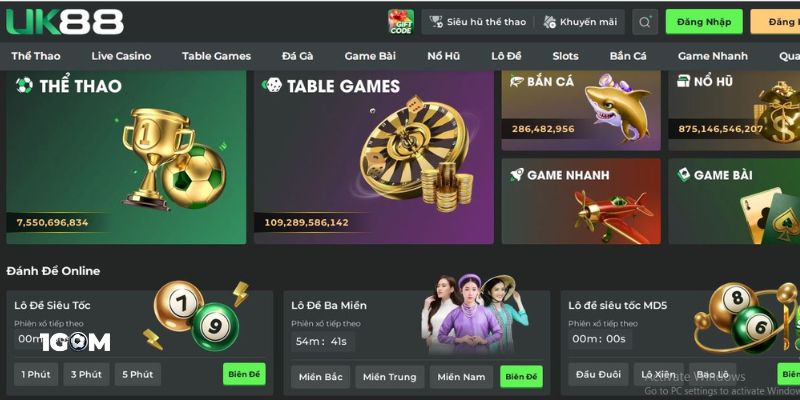This screenshot has height=400, width=800.
Task: Click the dice icon next to TABLE GAMES
Action: tap(272, 85)
